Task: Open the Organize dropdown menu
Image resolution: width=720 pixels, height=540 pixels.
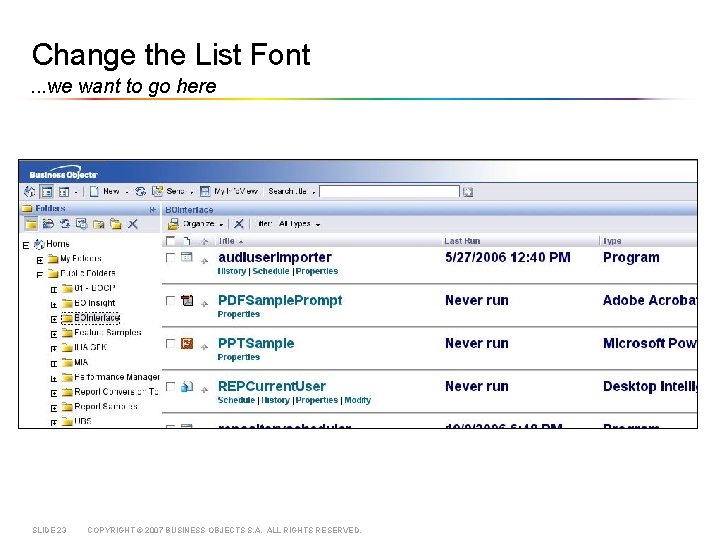Action: pos(221,225)
